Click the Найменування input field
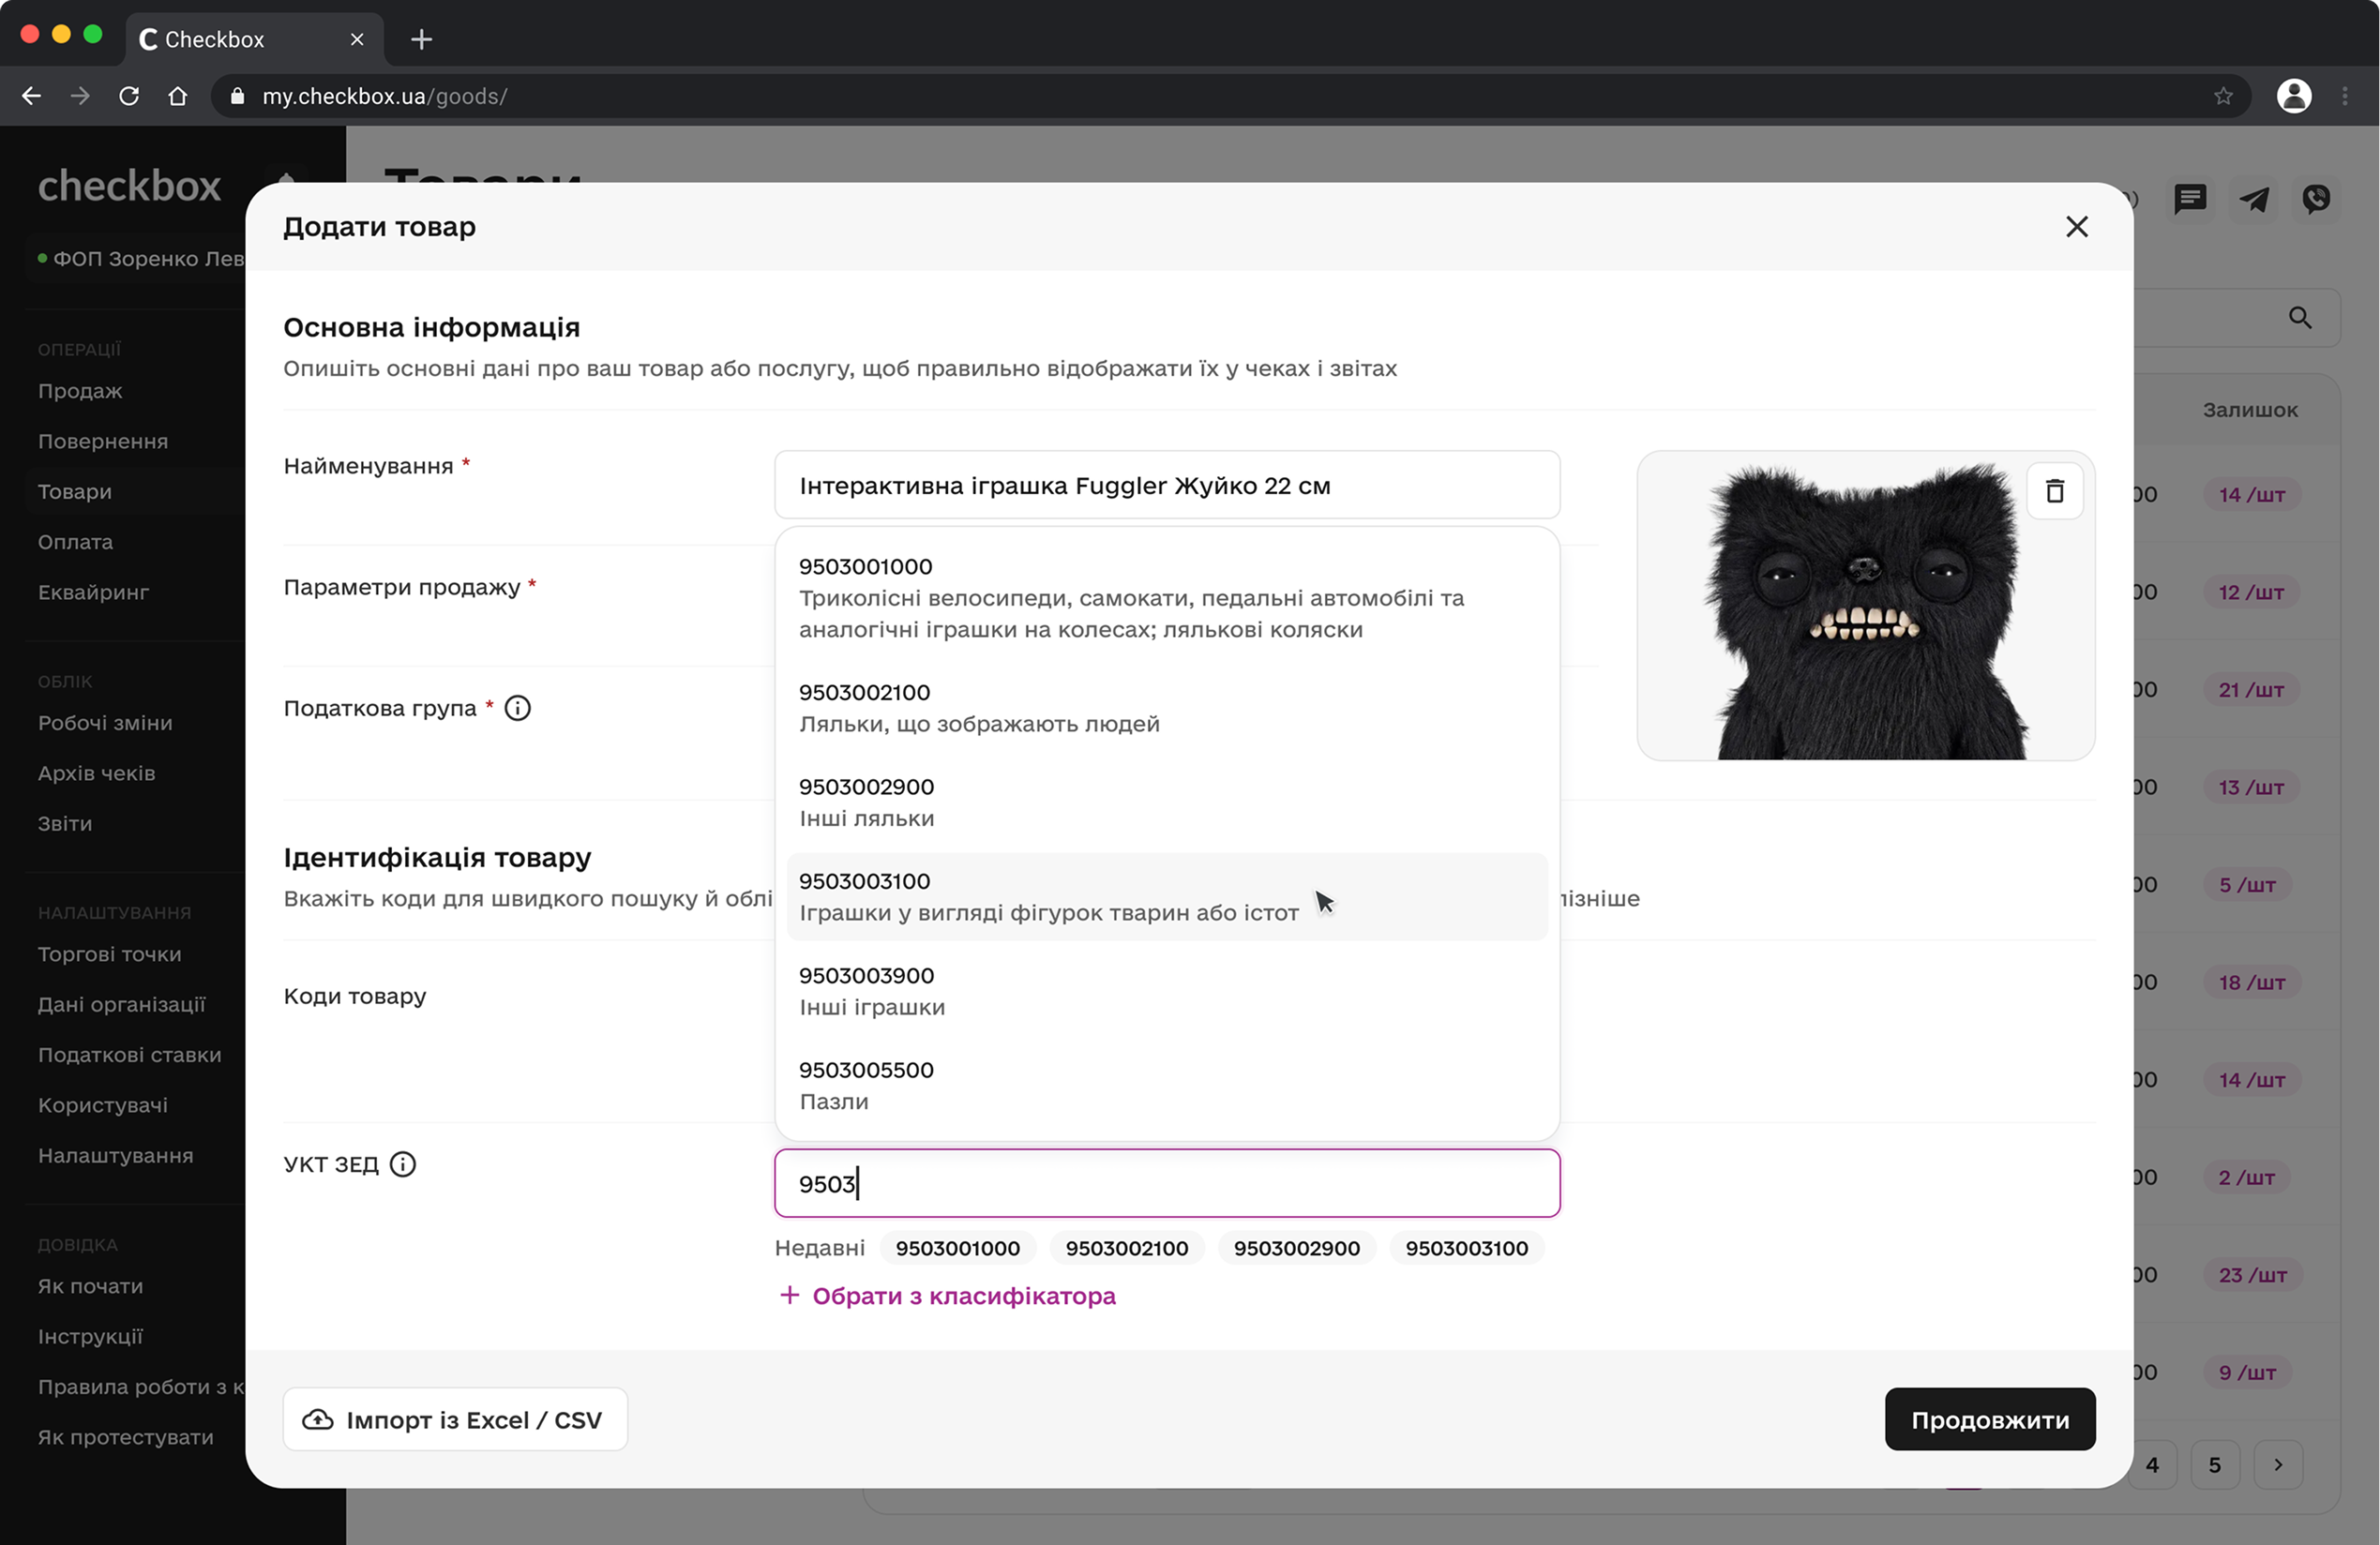This screenshot has height=1545, width=2380. pos(1167,485)
